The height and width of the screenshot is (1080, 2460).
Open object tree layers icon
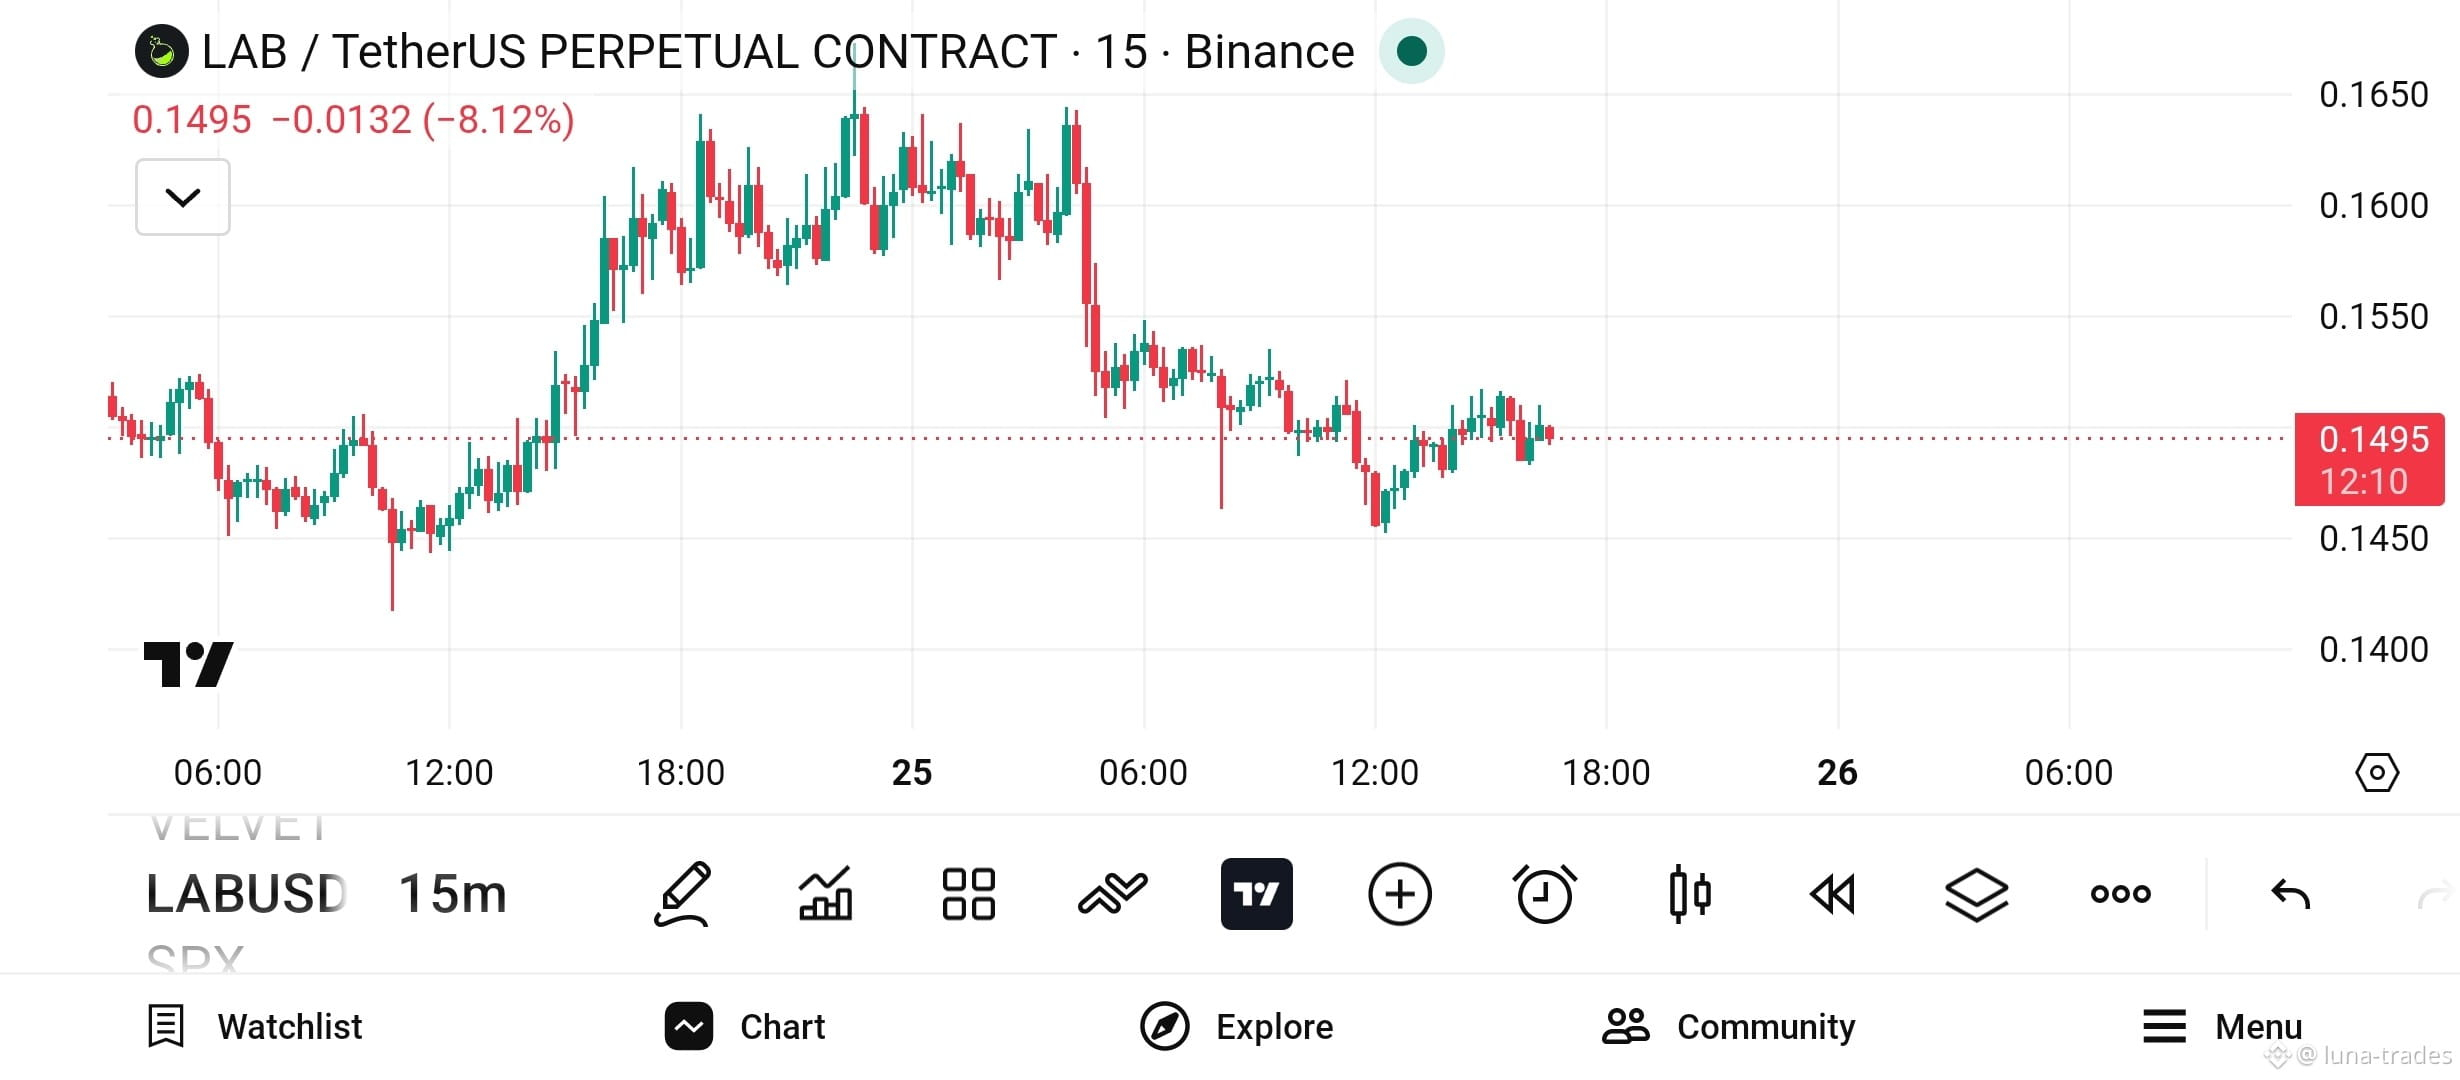click(x=1976, y=894)
